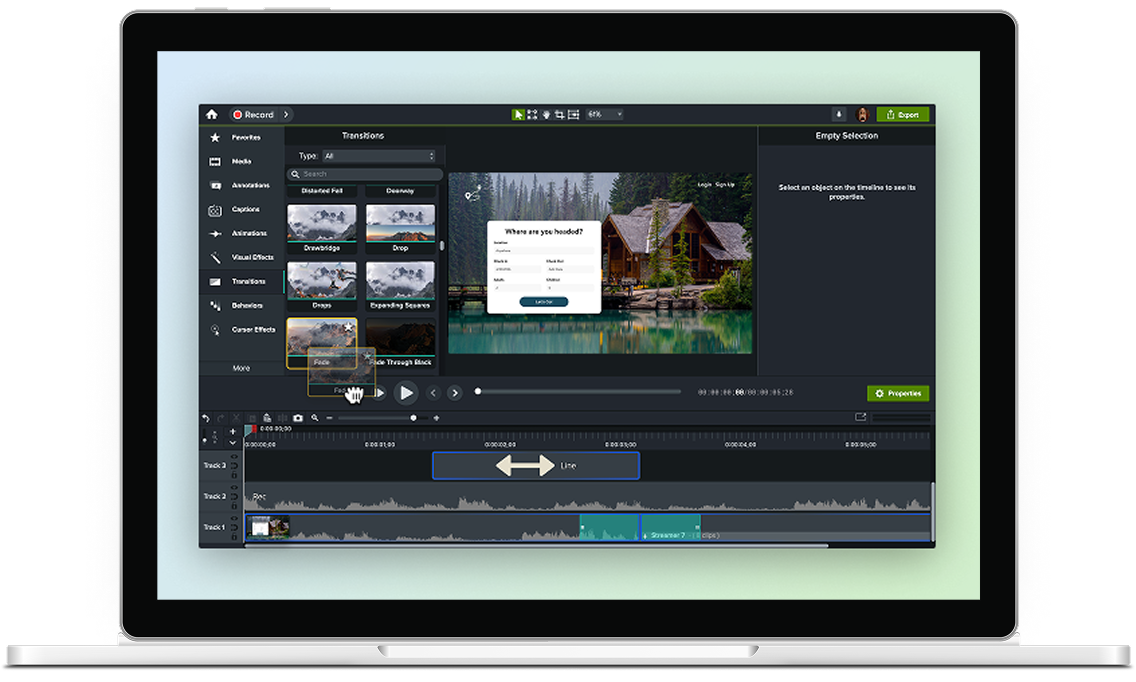Click the Track 1 clip thumbnail
Screen dimensions: 1136x682
pyautogui.click(x=268, y=527)
